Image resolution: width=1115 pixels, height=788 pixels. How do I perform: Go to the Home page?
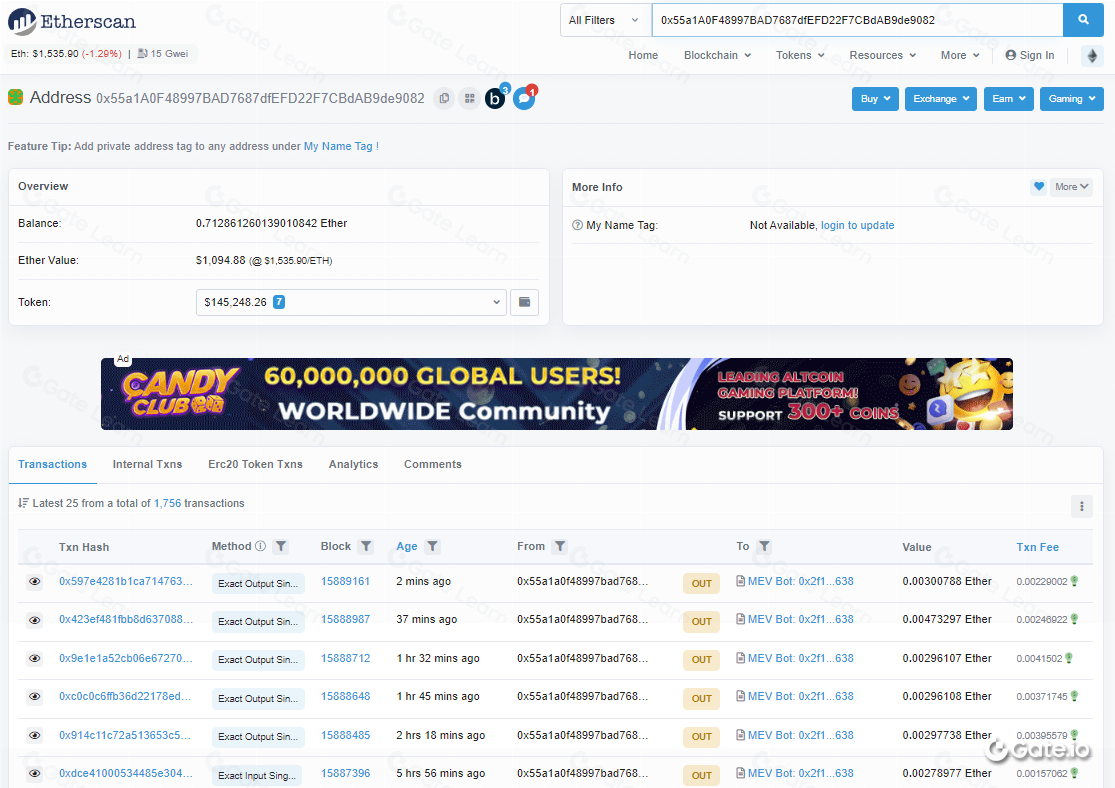click(643, 55)
